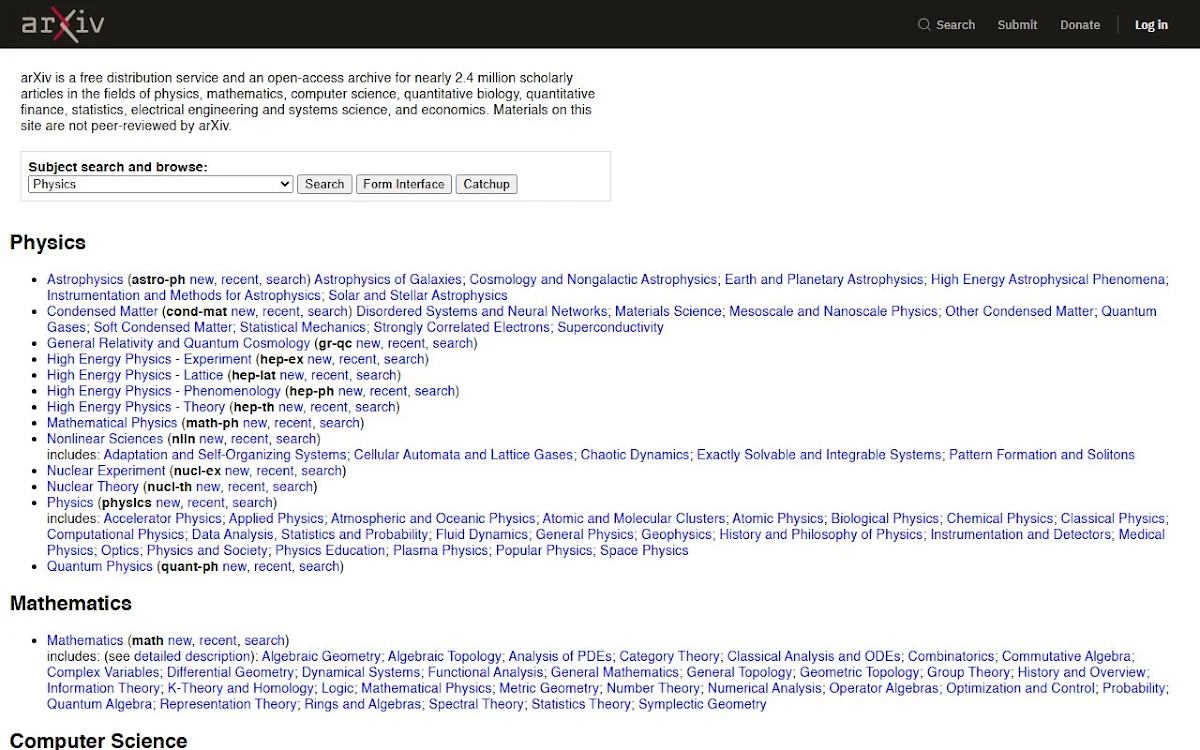Viewport: 1200px width, 750px height.
Task: Open Adaptation and Self-Organizing Systems
Action: tap(225, 455)
